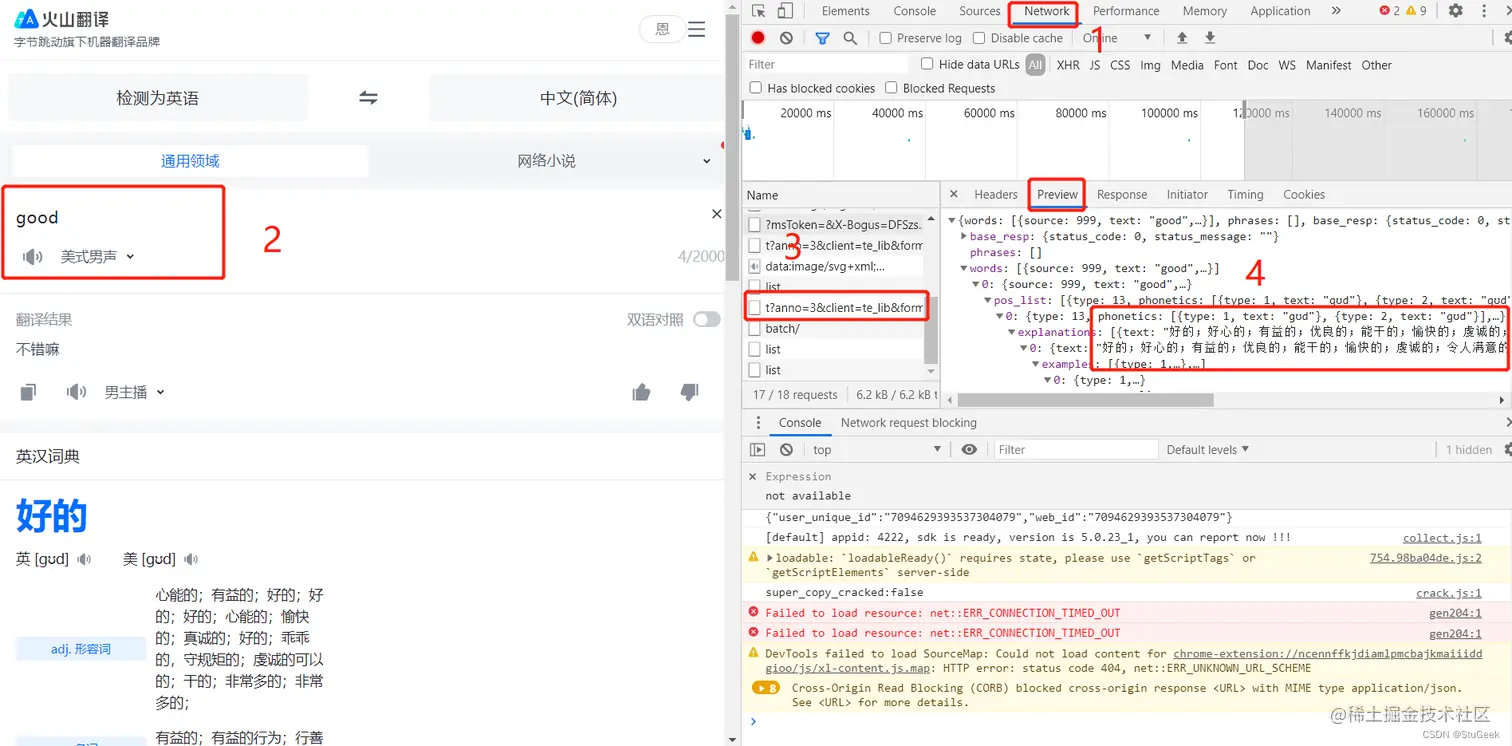Open the 美式男声 voice dropdown
Image resolution: width=1512 pixels, height=746 pixels.
[97, 257]
